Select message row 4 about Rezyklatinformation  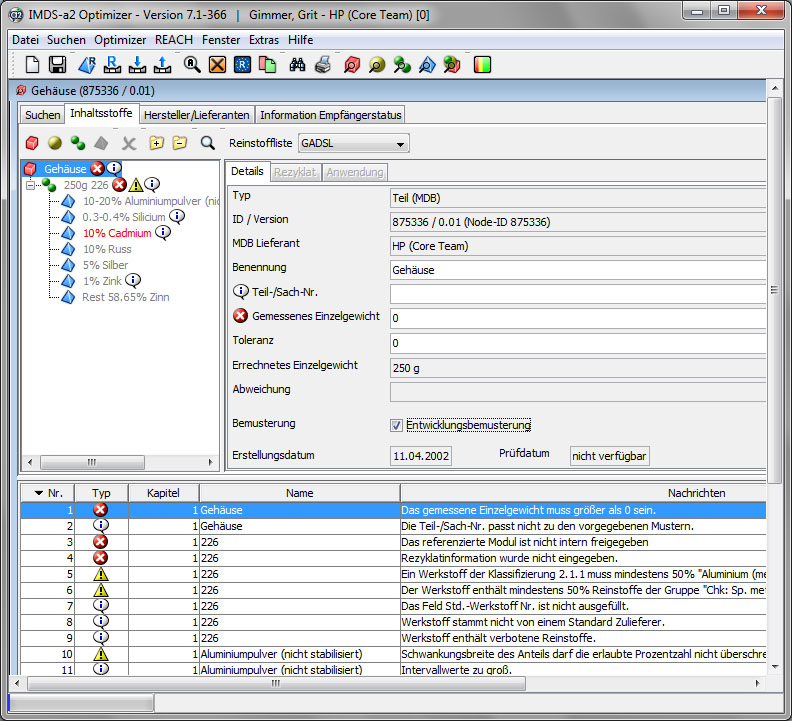click(393, 558)
